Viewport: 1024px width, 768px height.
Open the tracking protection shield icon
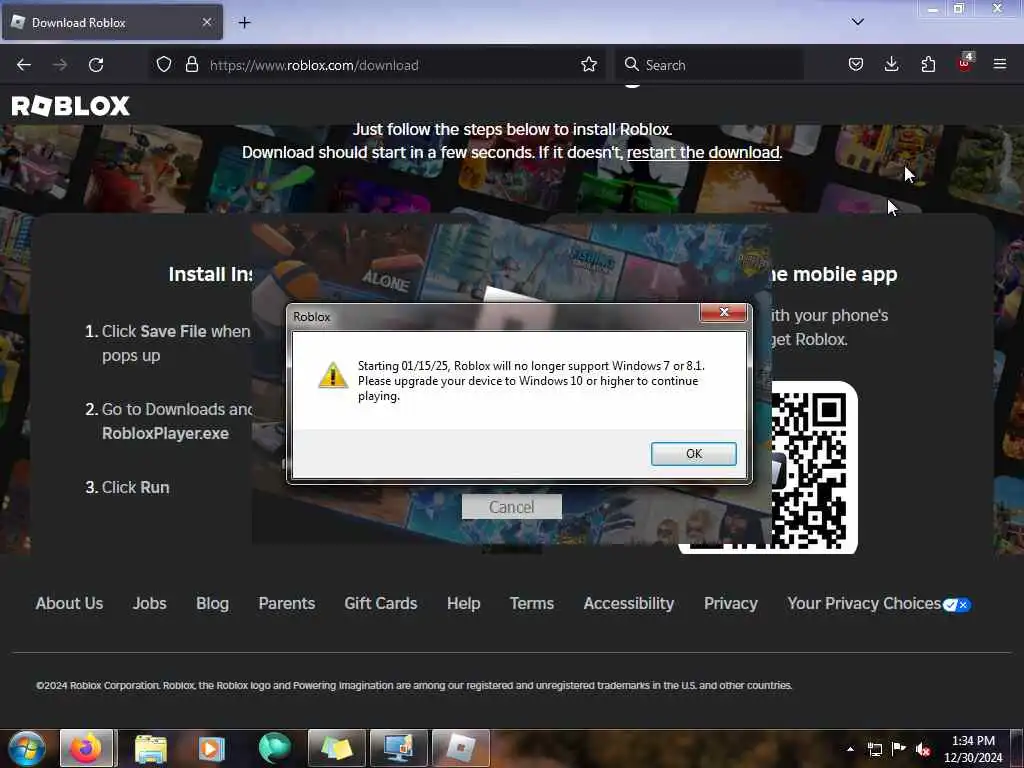(164, 64)
